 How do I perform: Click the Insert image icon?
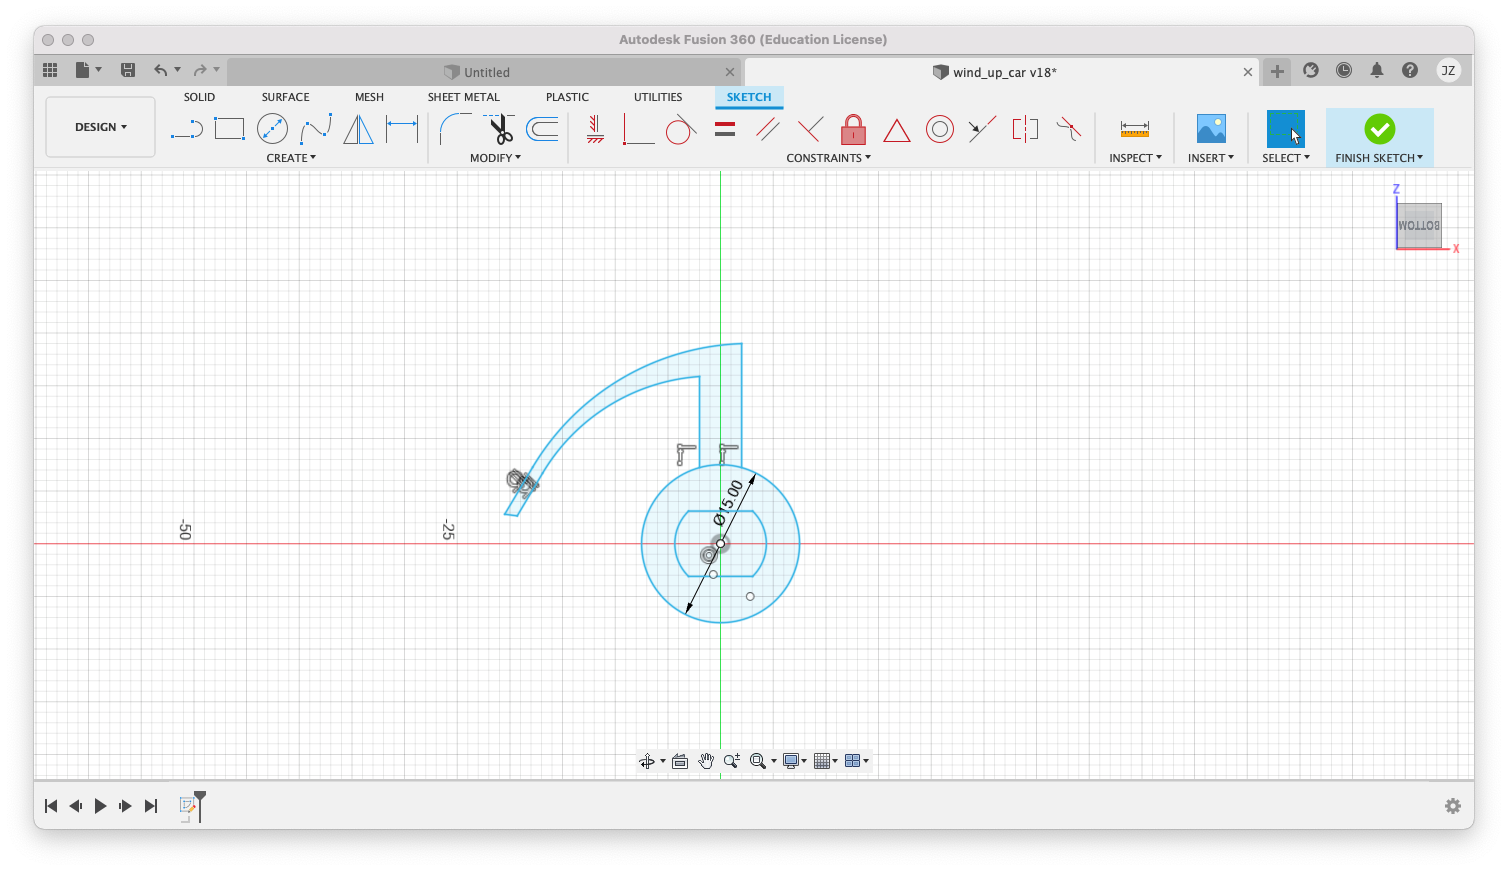1211,129
